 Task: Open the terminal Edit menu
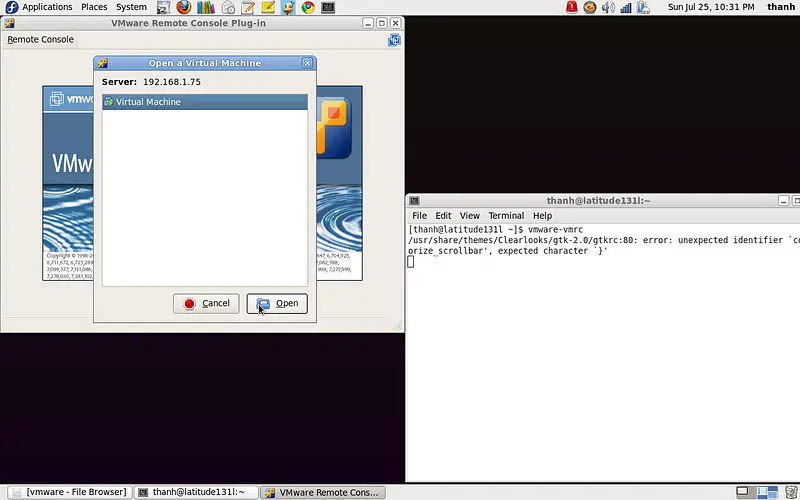click(x=443, y=216)
